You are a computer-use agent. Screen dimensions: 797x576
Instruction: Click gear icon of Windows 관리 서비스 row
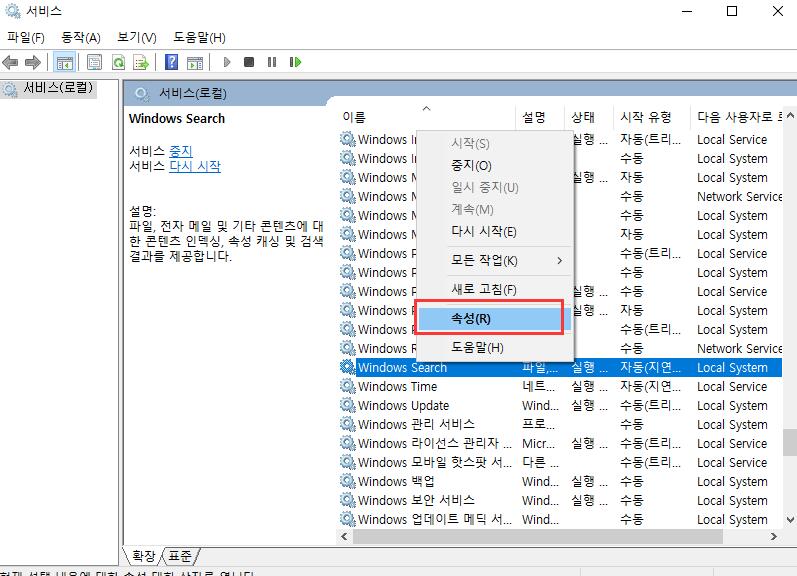348,424
